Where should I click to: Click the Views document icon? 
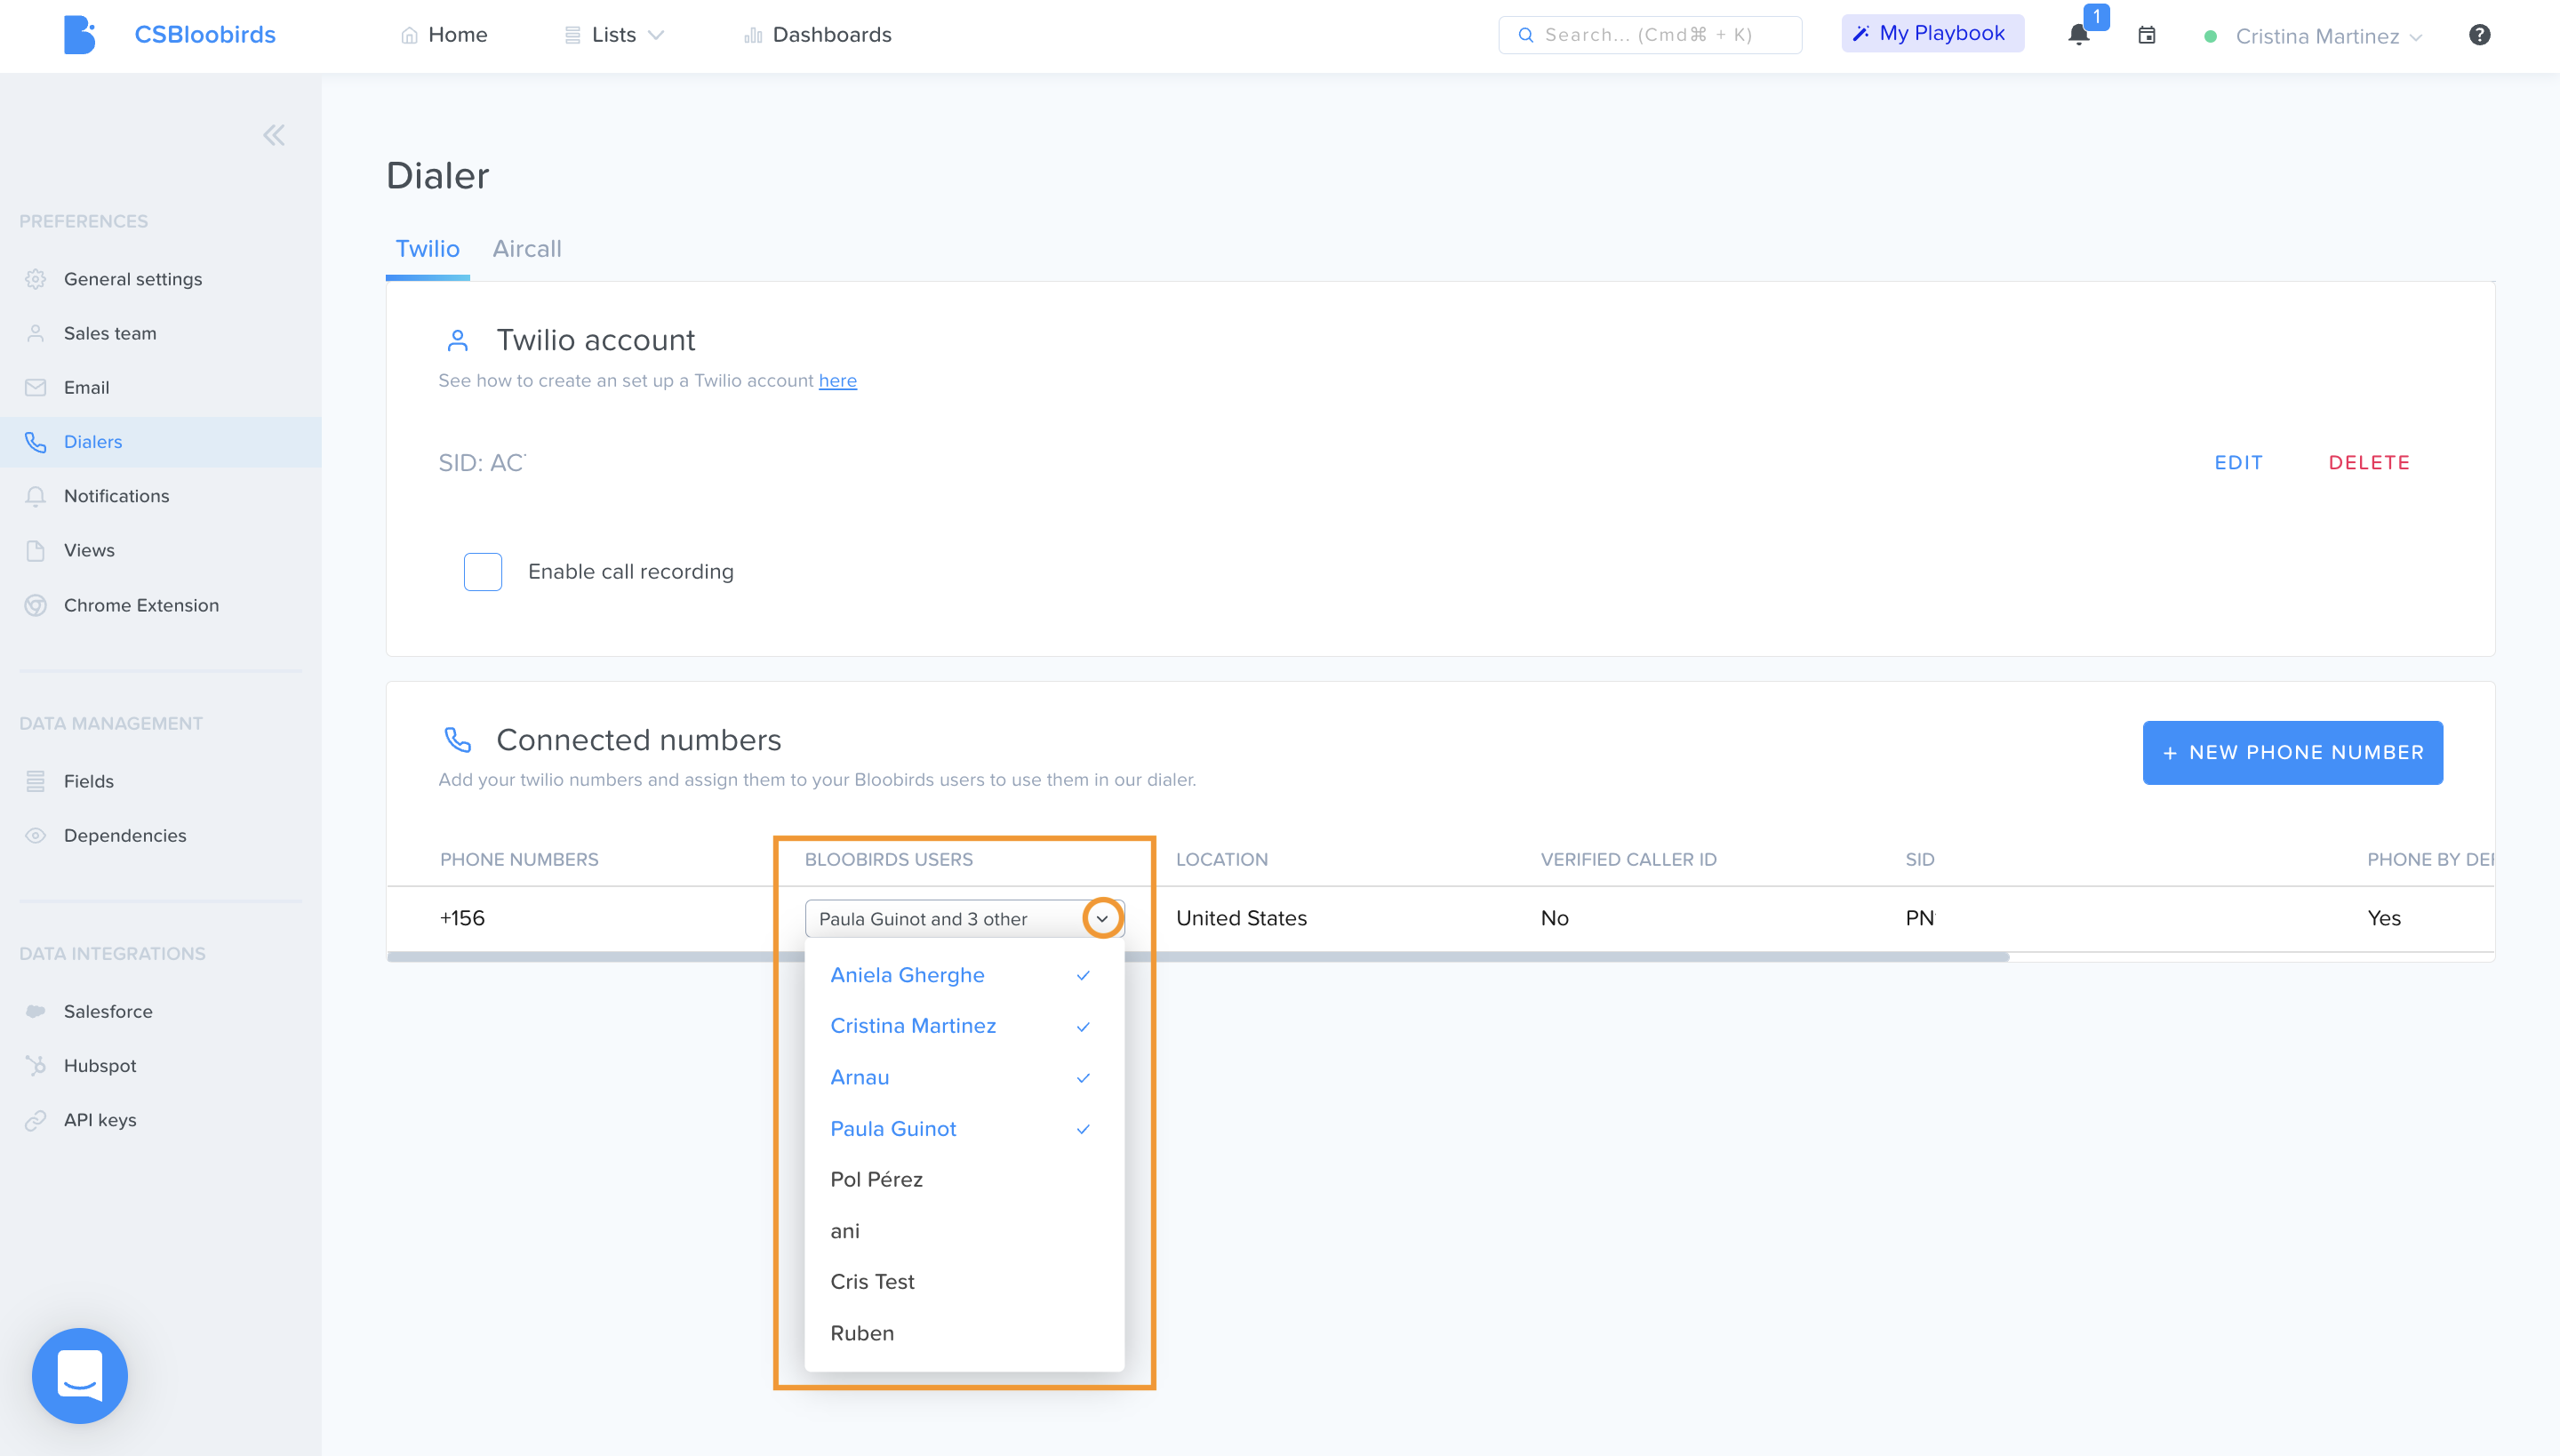(x=36, y=550)
